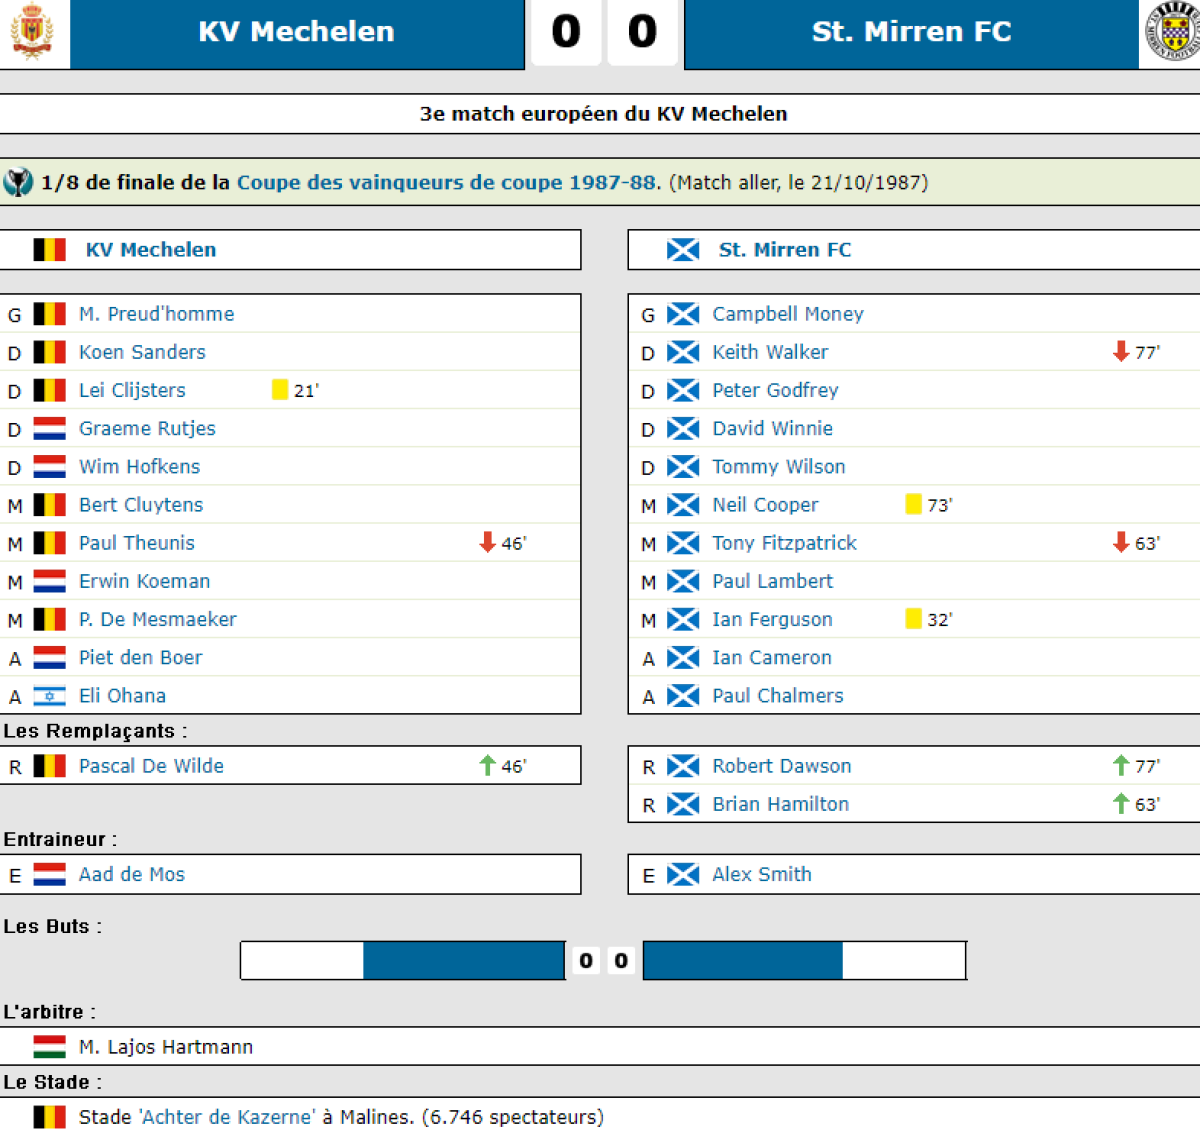Open the Coupe des vainqueurs de coupe 1987-88 link

(x=448, y=183)
